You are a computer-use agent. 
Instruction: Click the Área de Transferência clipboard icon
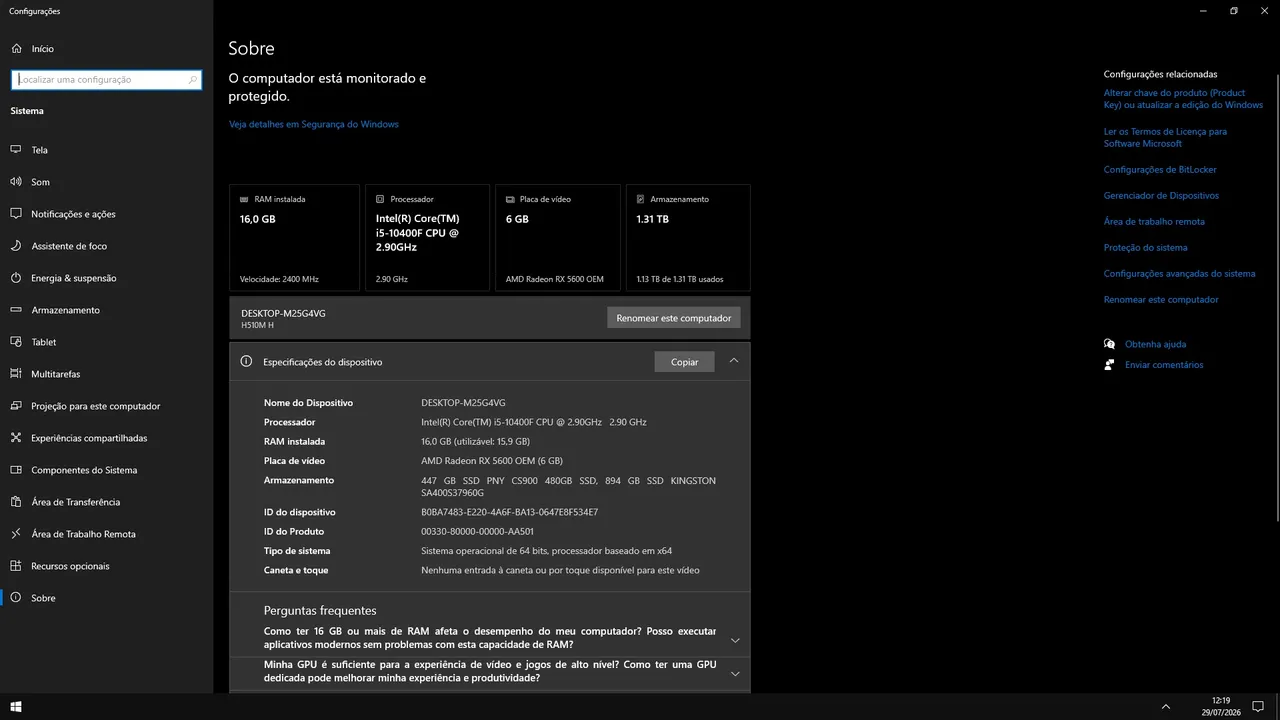(16, 502)
